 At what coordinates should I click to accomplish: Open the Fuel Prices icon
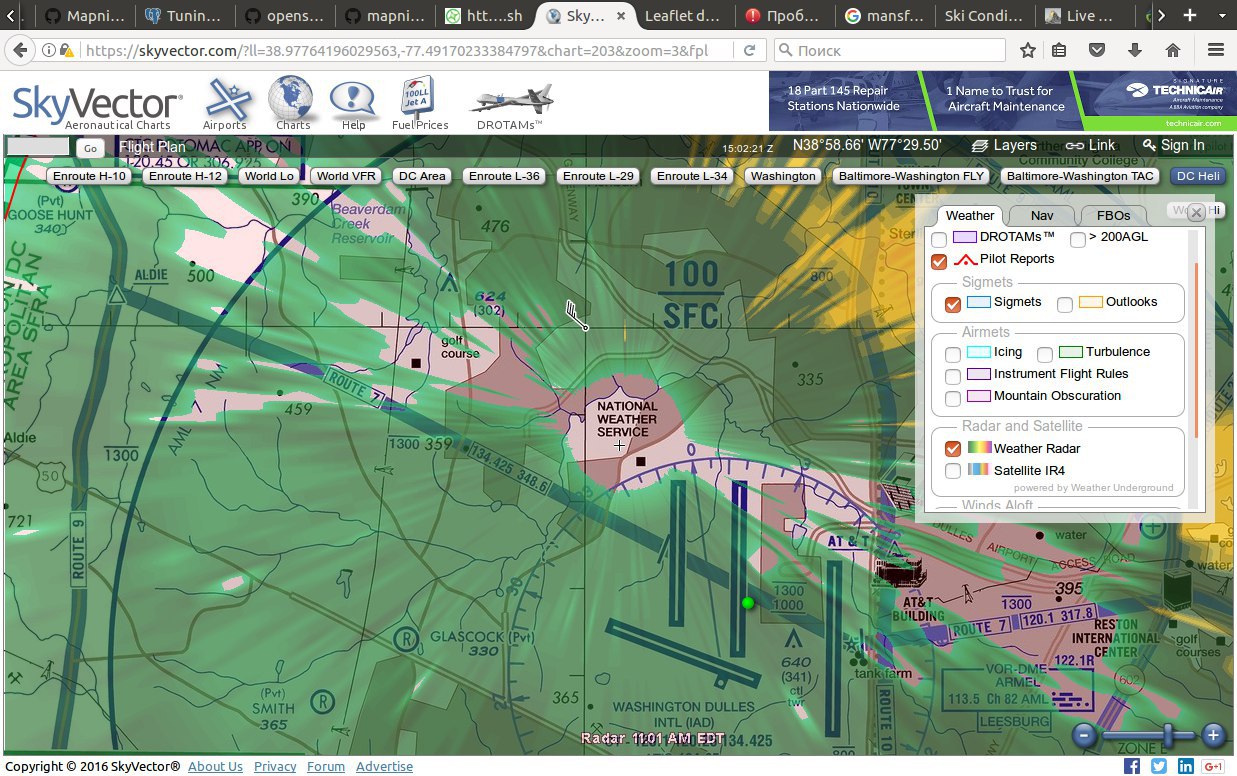(420, 103)
